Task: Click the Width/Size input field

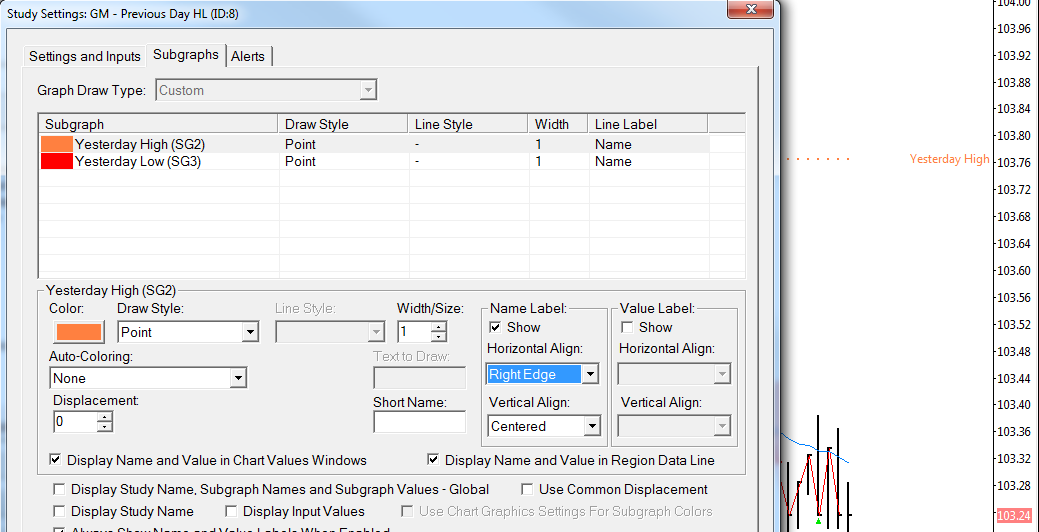Action: click(414, 331)
